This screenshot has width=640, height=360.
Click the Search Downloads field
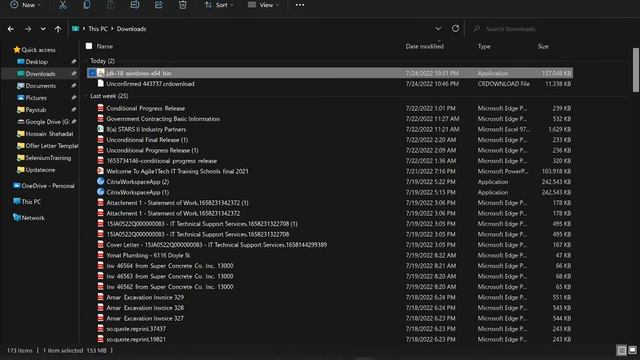[x=551, y=29]
